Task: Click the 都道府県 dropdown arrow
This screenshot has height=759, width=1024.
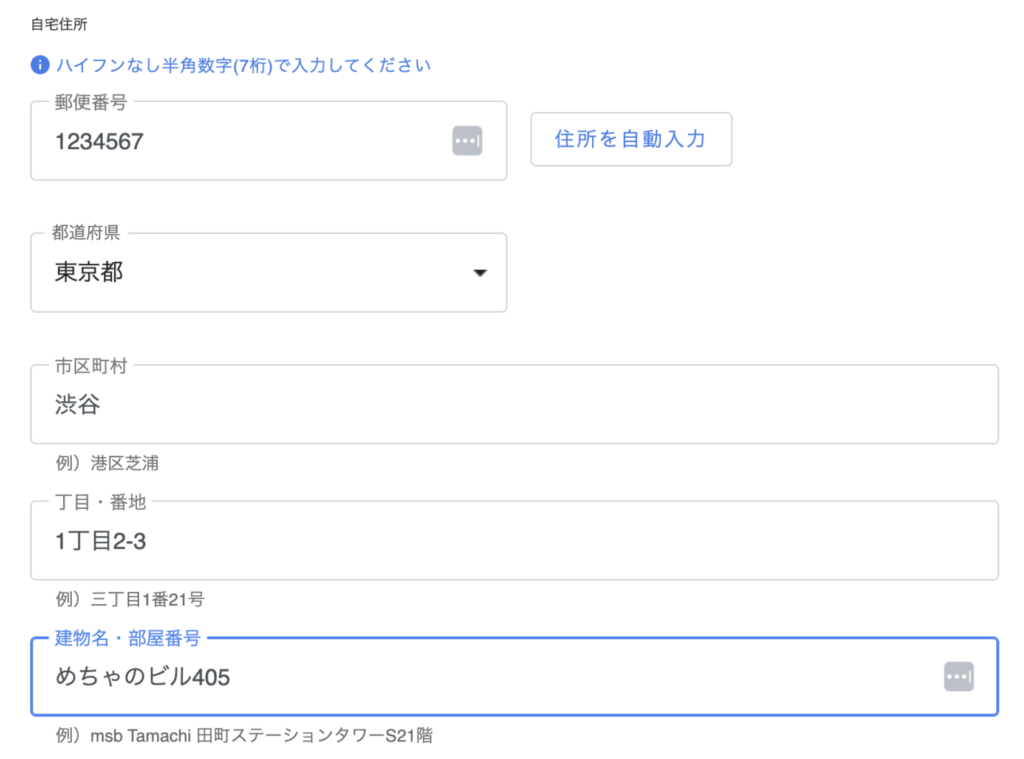Action: 480,273
